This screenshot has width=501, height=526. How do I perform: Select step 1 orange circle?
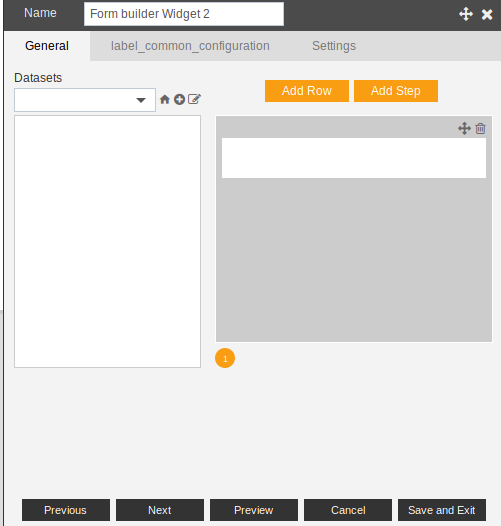click(x=225, y=358)
